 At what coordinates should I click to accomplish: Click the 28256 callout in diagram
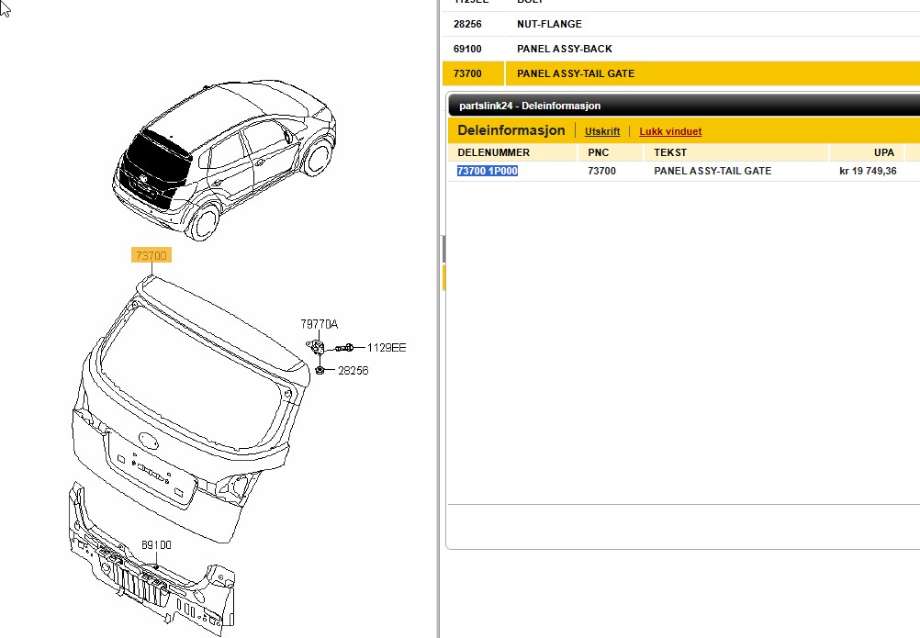coord(353,370)
